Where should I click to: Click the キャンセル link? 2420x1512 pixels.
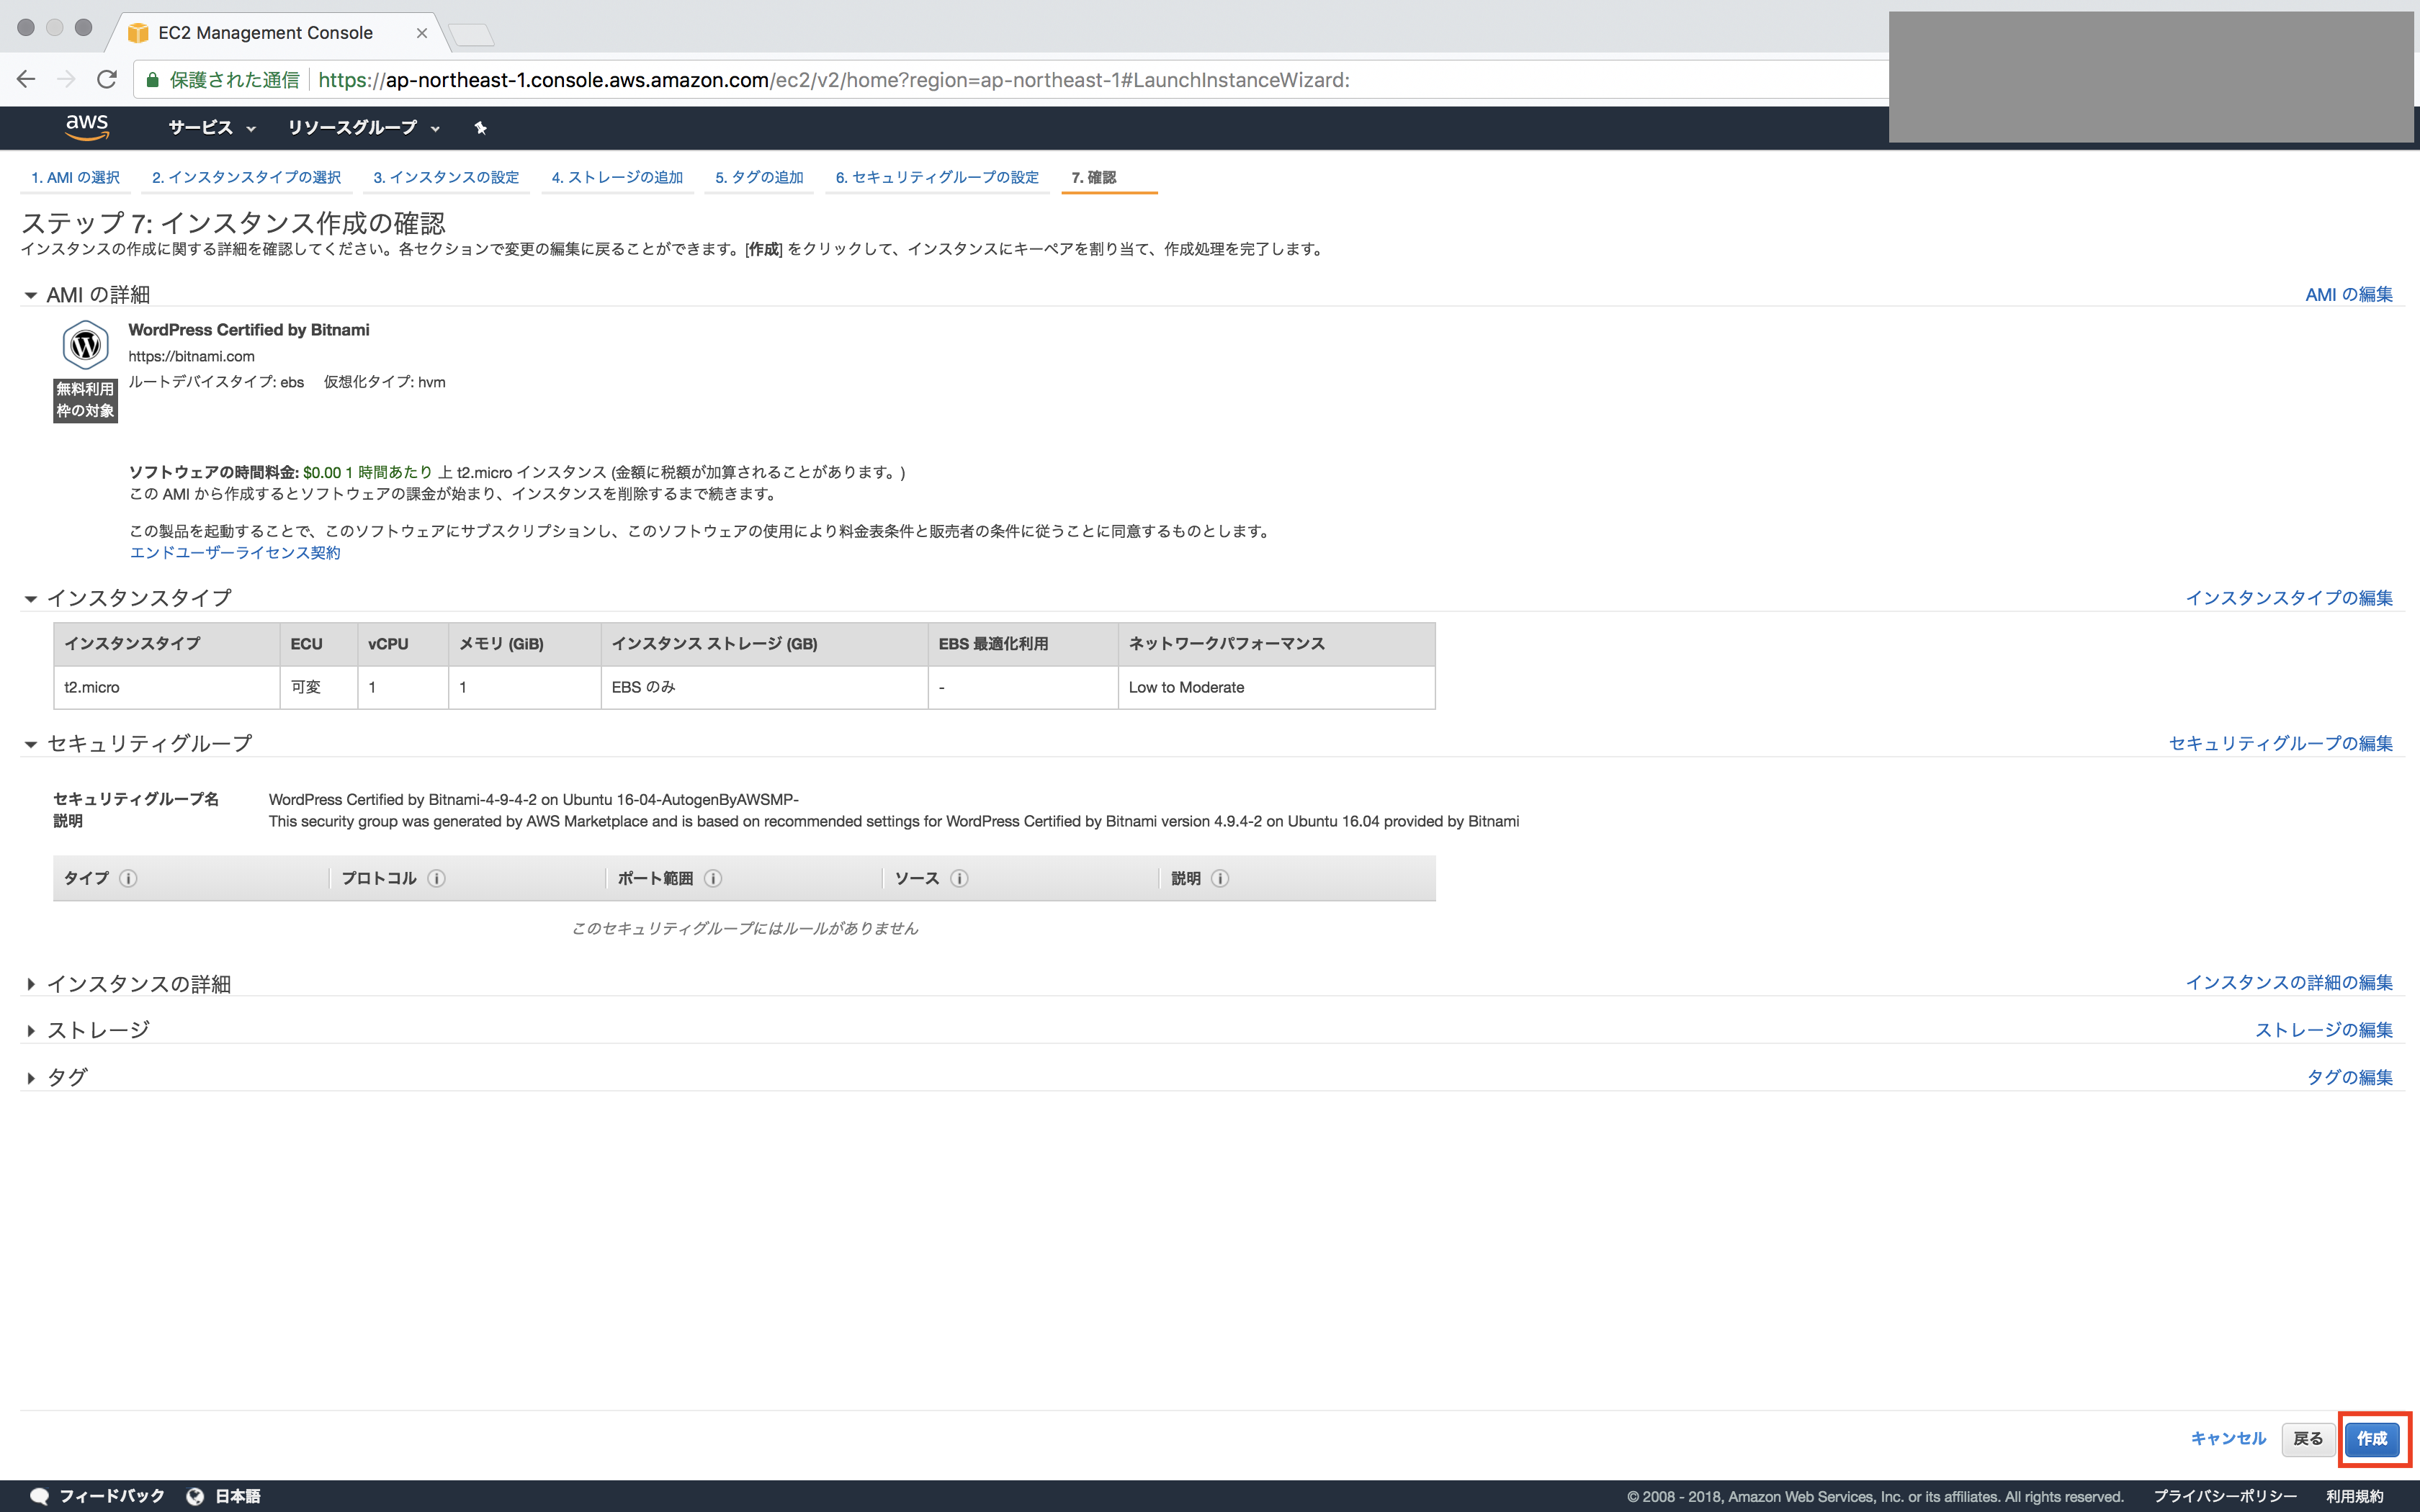point(2228,1438)
